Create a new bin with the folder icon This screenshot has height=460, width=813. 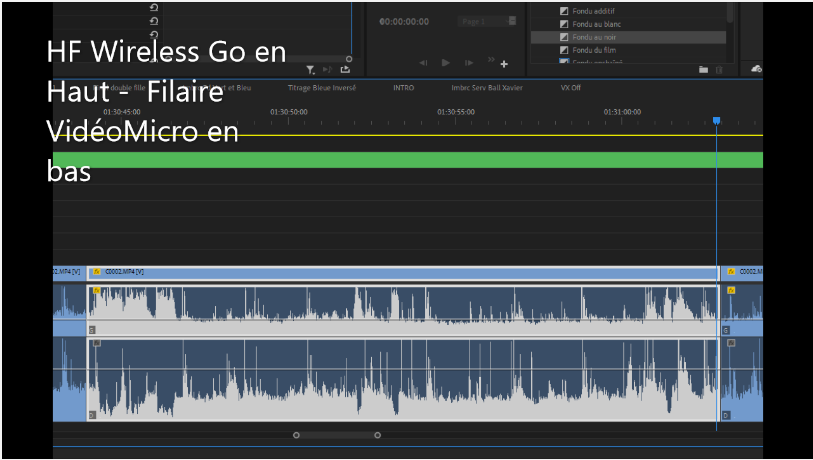pyautogui.click(x=703, y=69)
